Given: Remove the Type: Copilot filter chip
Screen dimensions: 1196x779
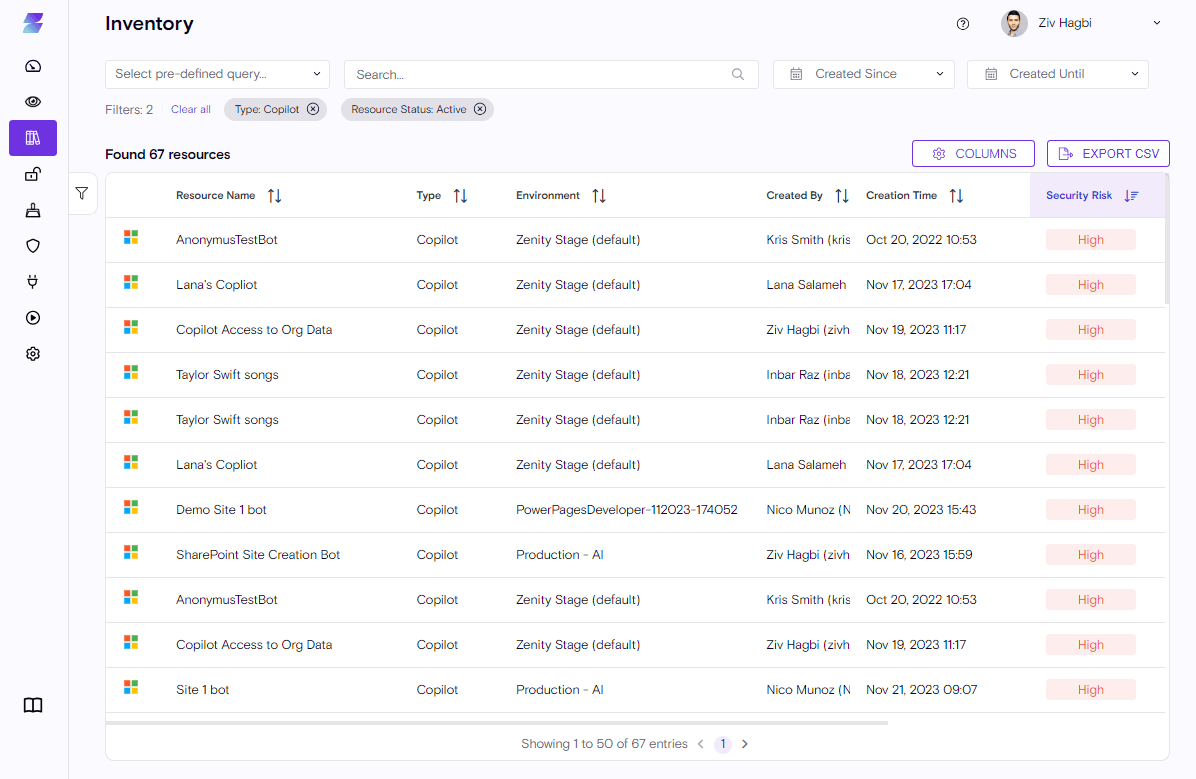Looking at the screenshot, I should coord(313,109).
